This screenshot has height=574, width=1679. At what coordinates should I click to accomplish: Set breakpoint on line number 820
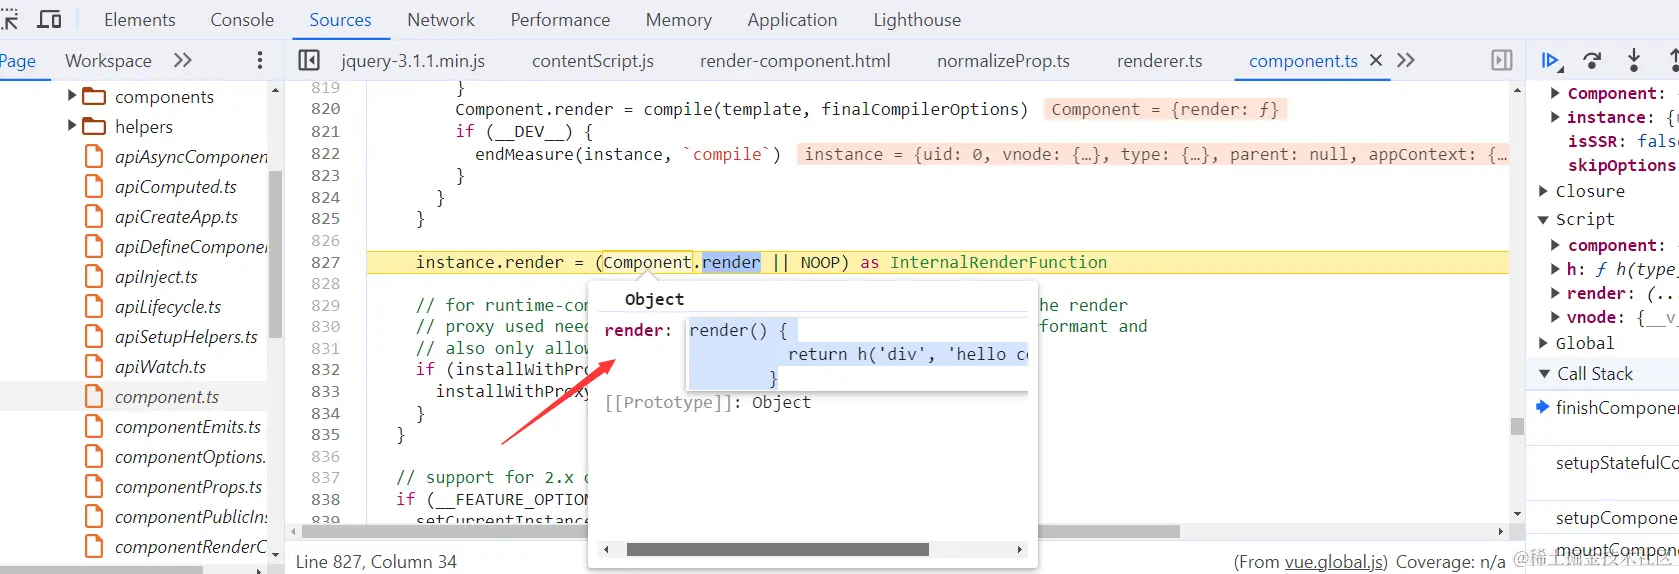point(325,109)
